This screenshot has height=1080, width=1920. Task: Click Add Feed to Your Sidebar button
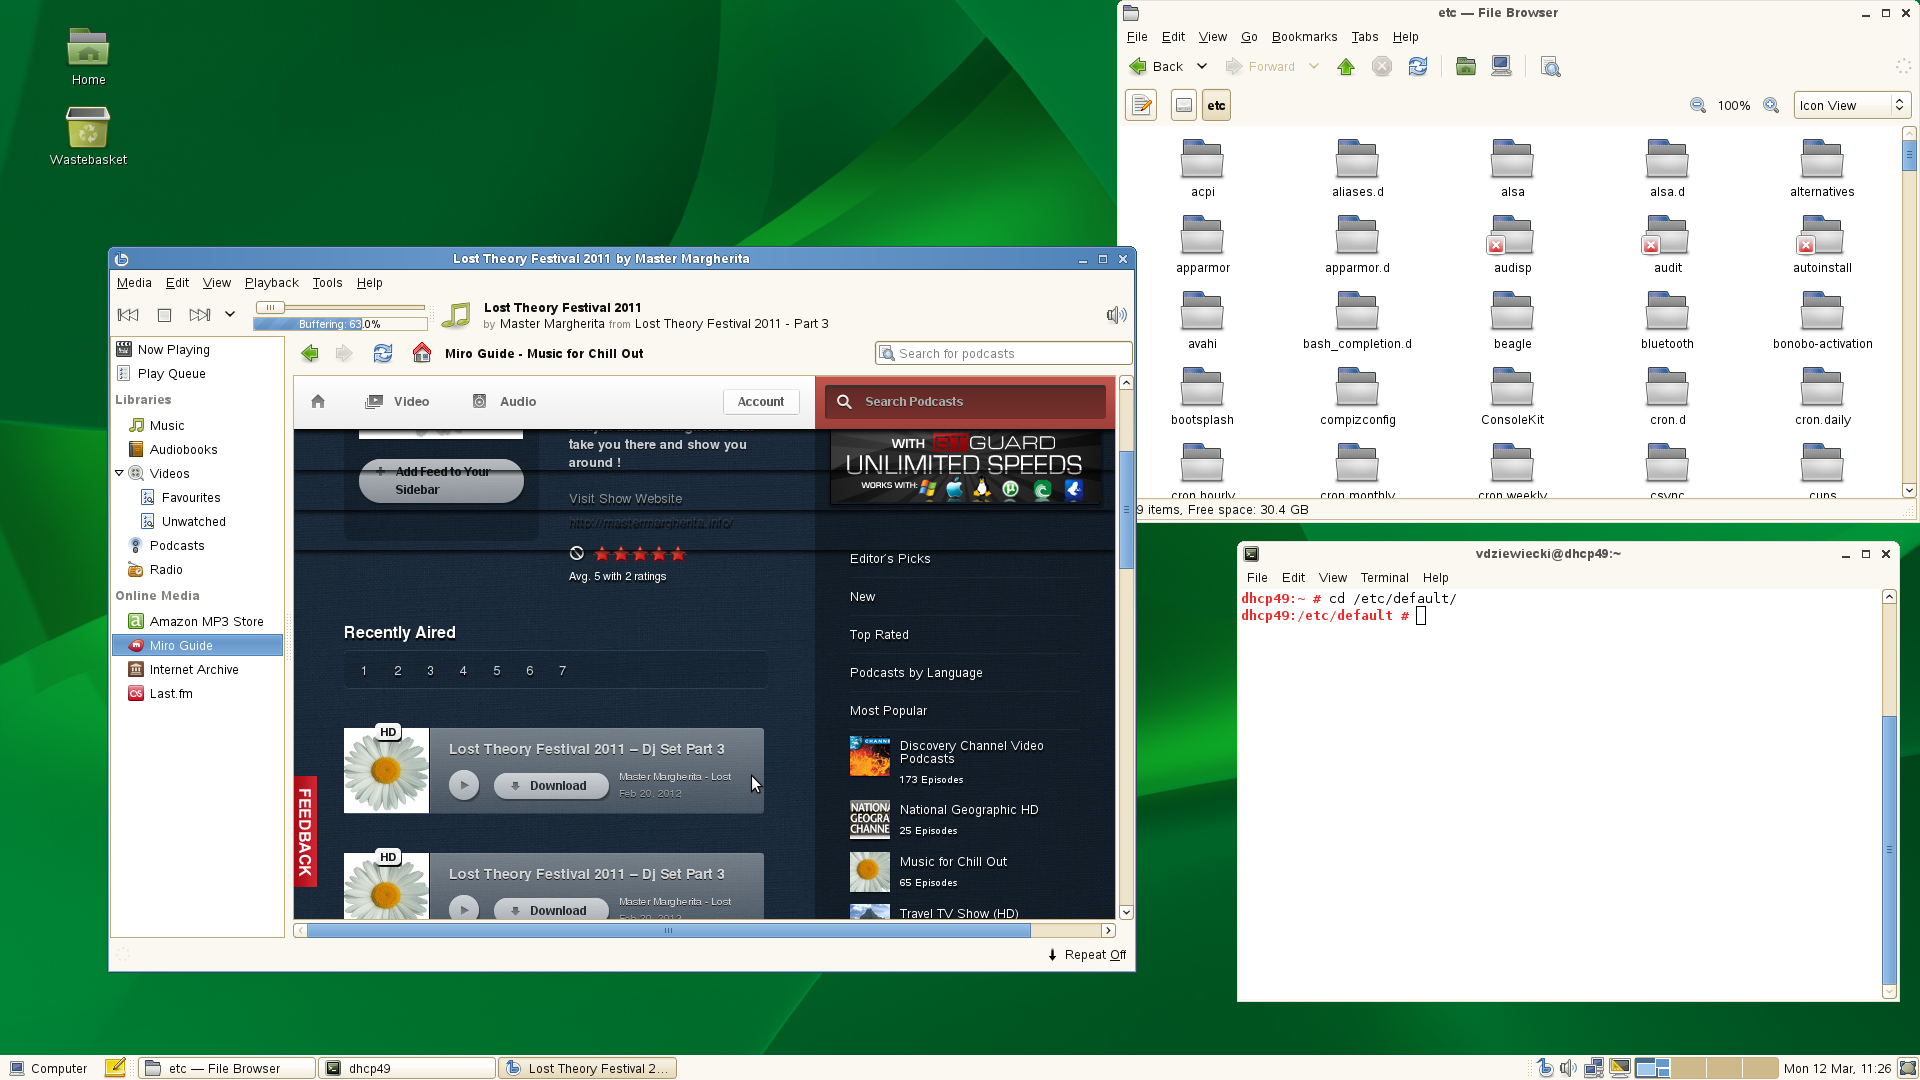point(441,481)
